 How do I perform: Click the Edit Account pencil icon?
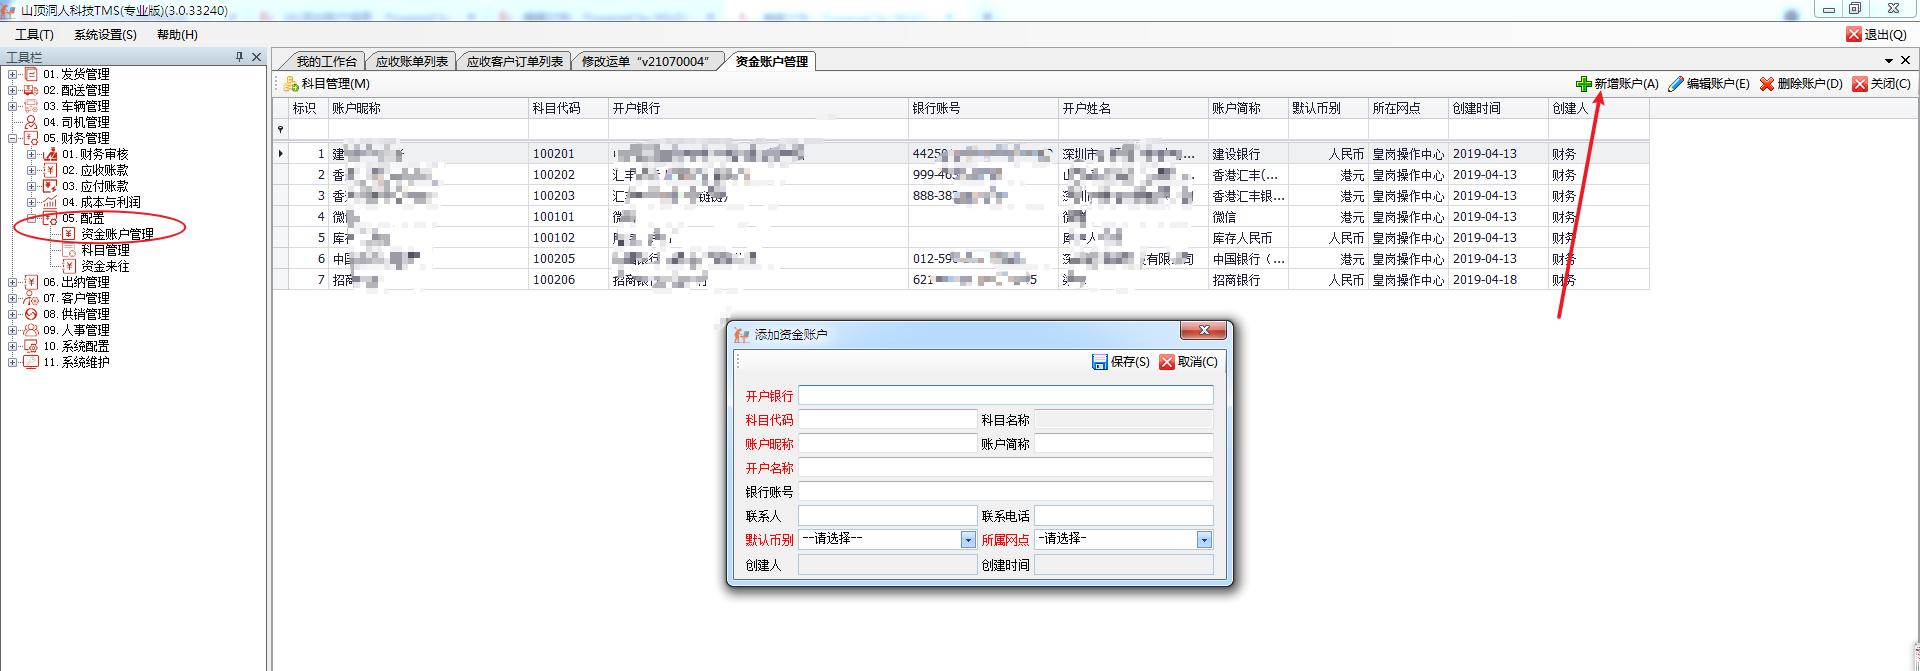pos(1676,84)
